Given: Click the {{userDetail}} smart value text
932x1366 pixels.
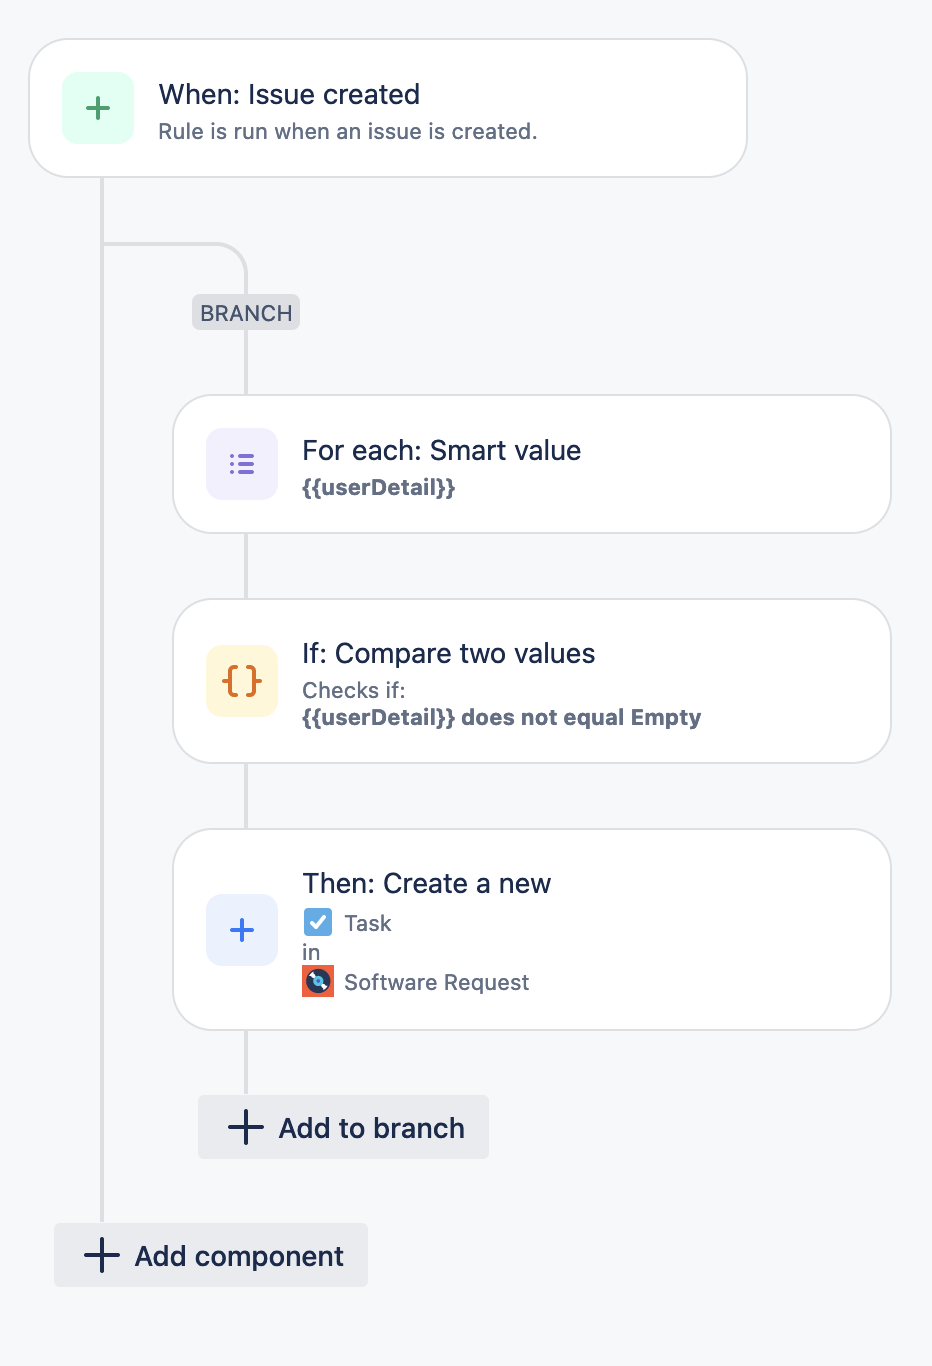Looking at the screenshot, I should click(378, 487).
